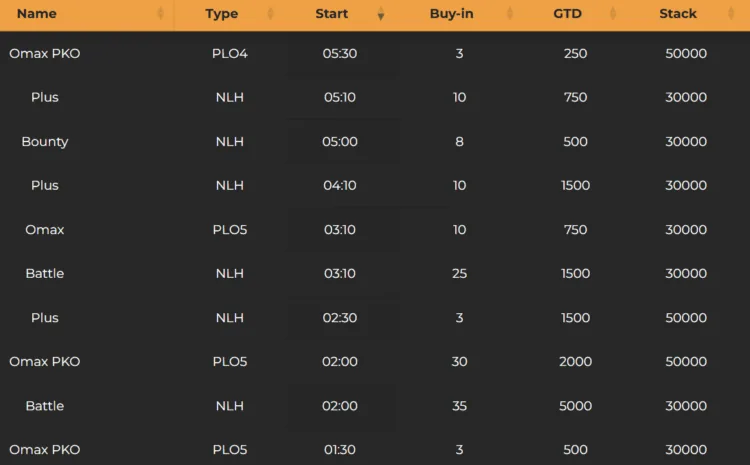Image resolution: width=750 pixels, height=465 pixels.
Task: Click GTD 250 cell
Action: [575, 53]
